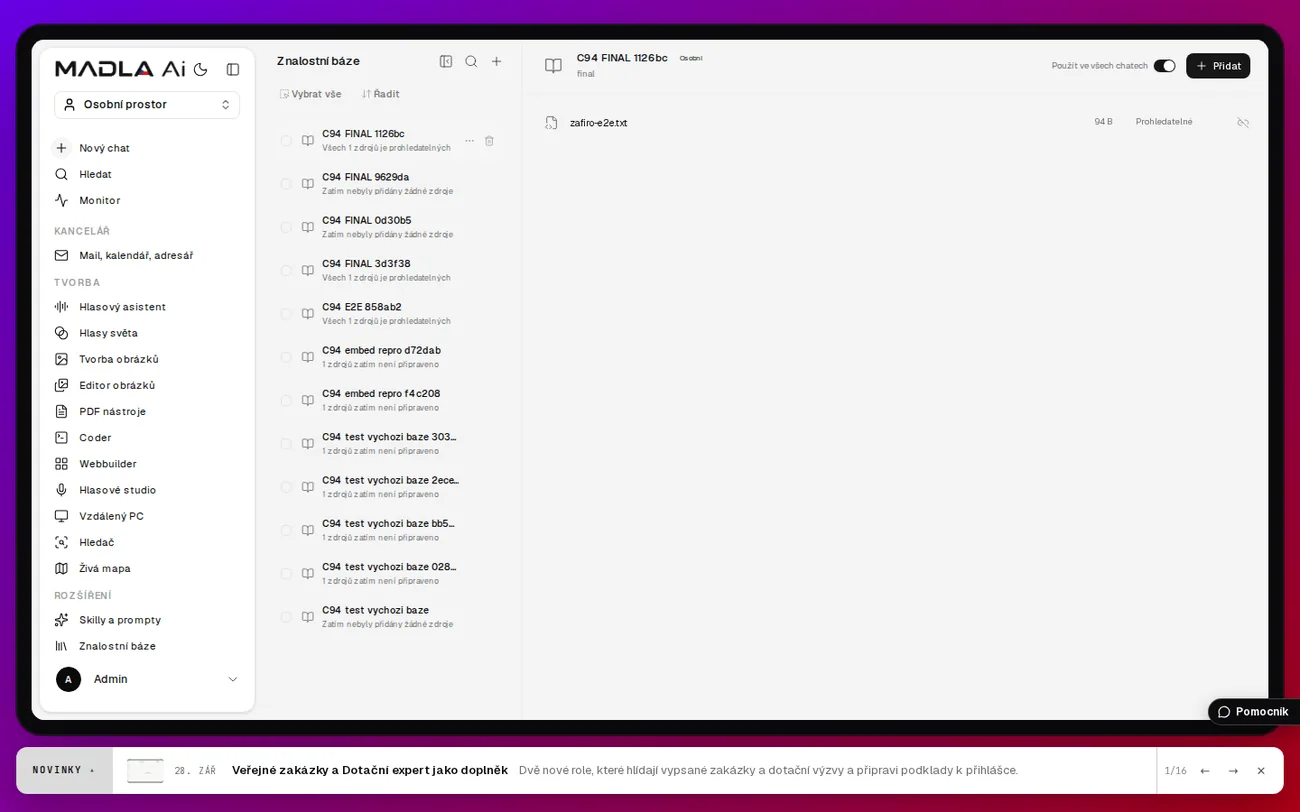Open zafiro-e2e.txt file row
The height and width of the screenshot is (812, 1300).
[896, 122]
